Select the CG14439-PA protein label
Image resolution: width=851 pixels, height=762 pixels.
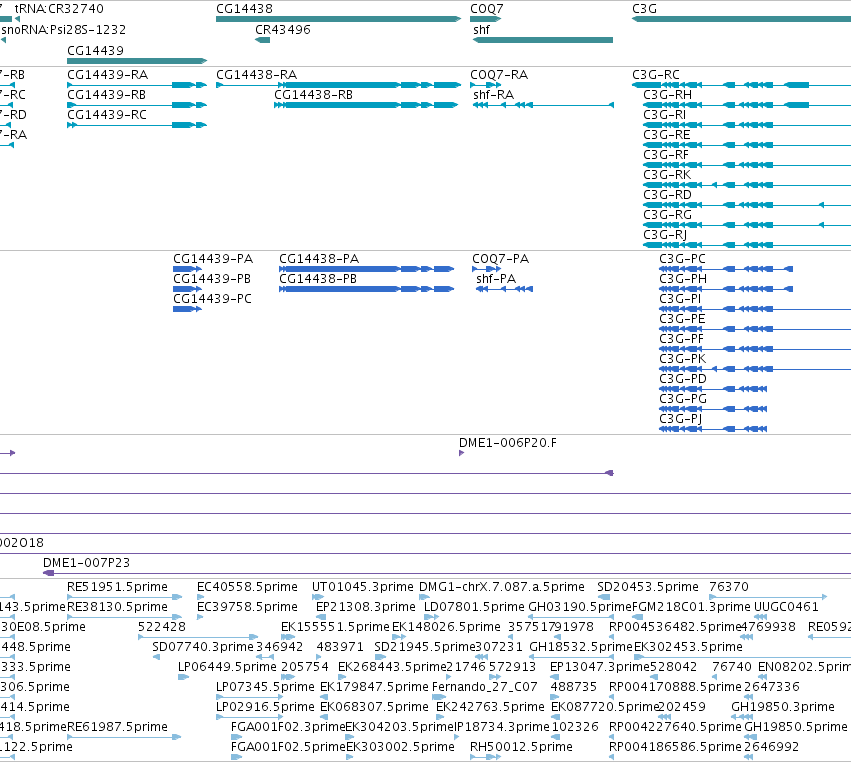(213, 258)
